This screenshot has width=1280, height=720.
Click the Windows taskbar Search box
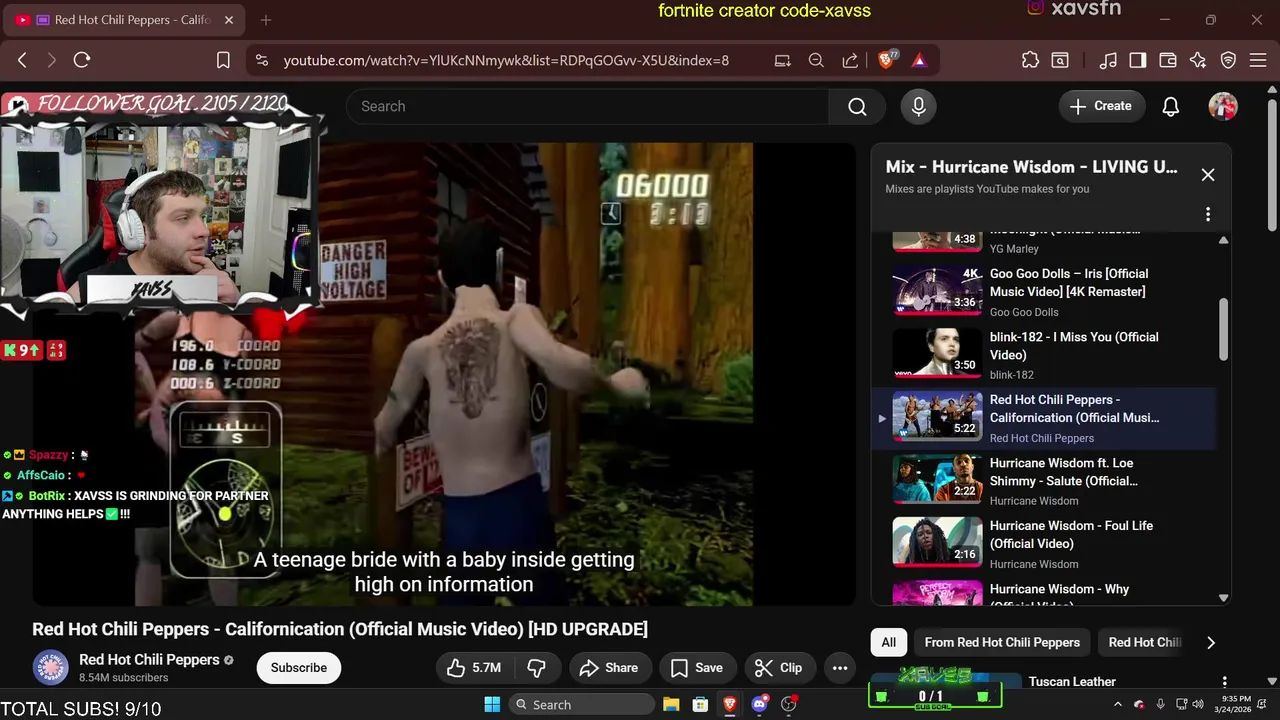[x=580, y=704]
